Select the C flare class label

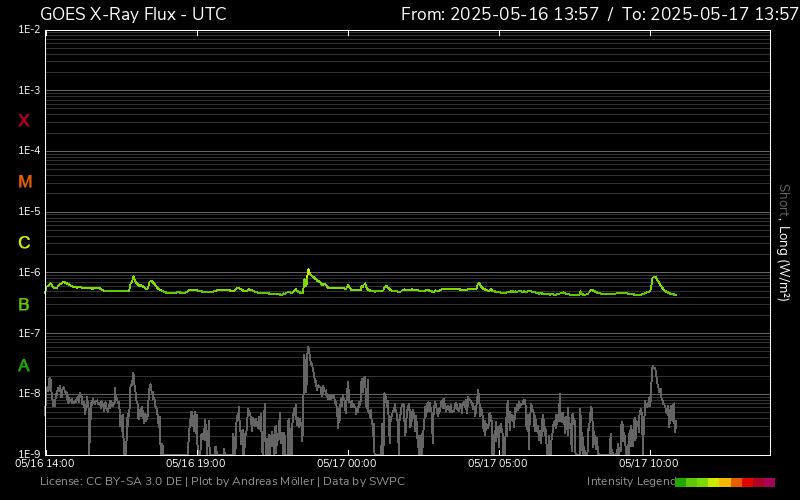pyautogui.click(x=24, y=243)
